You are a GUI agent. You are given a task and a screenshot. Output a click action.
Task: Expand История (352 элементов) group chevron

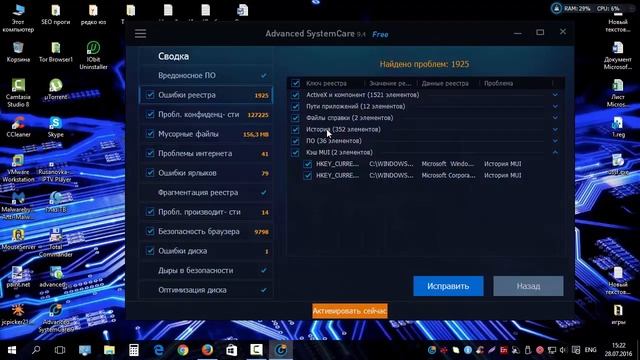coord(555,129)
